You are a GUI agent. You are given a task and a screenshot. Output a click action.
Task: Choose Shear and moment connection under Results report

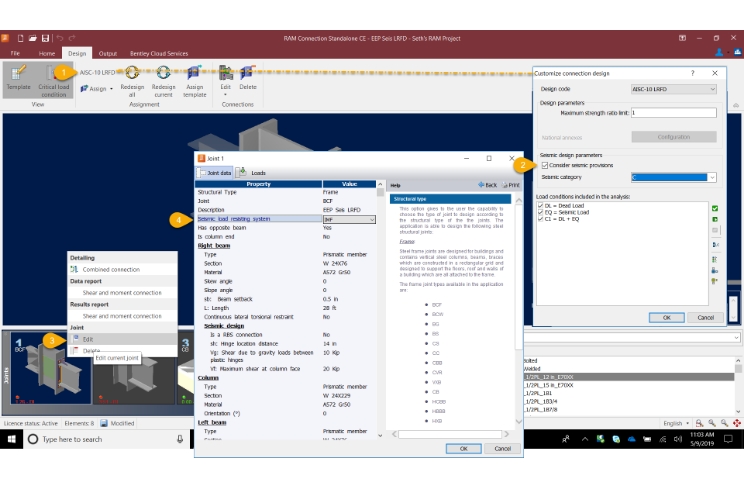coord(122,316)
